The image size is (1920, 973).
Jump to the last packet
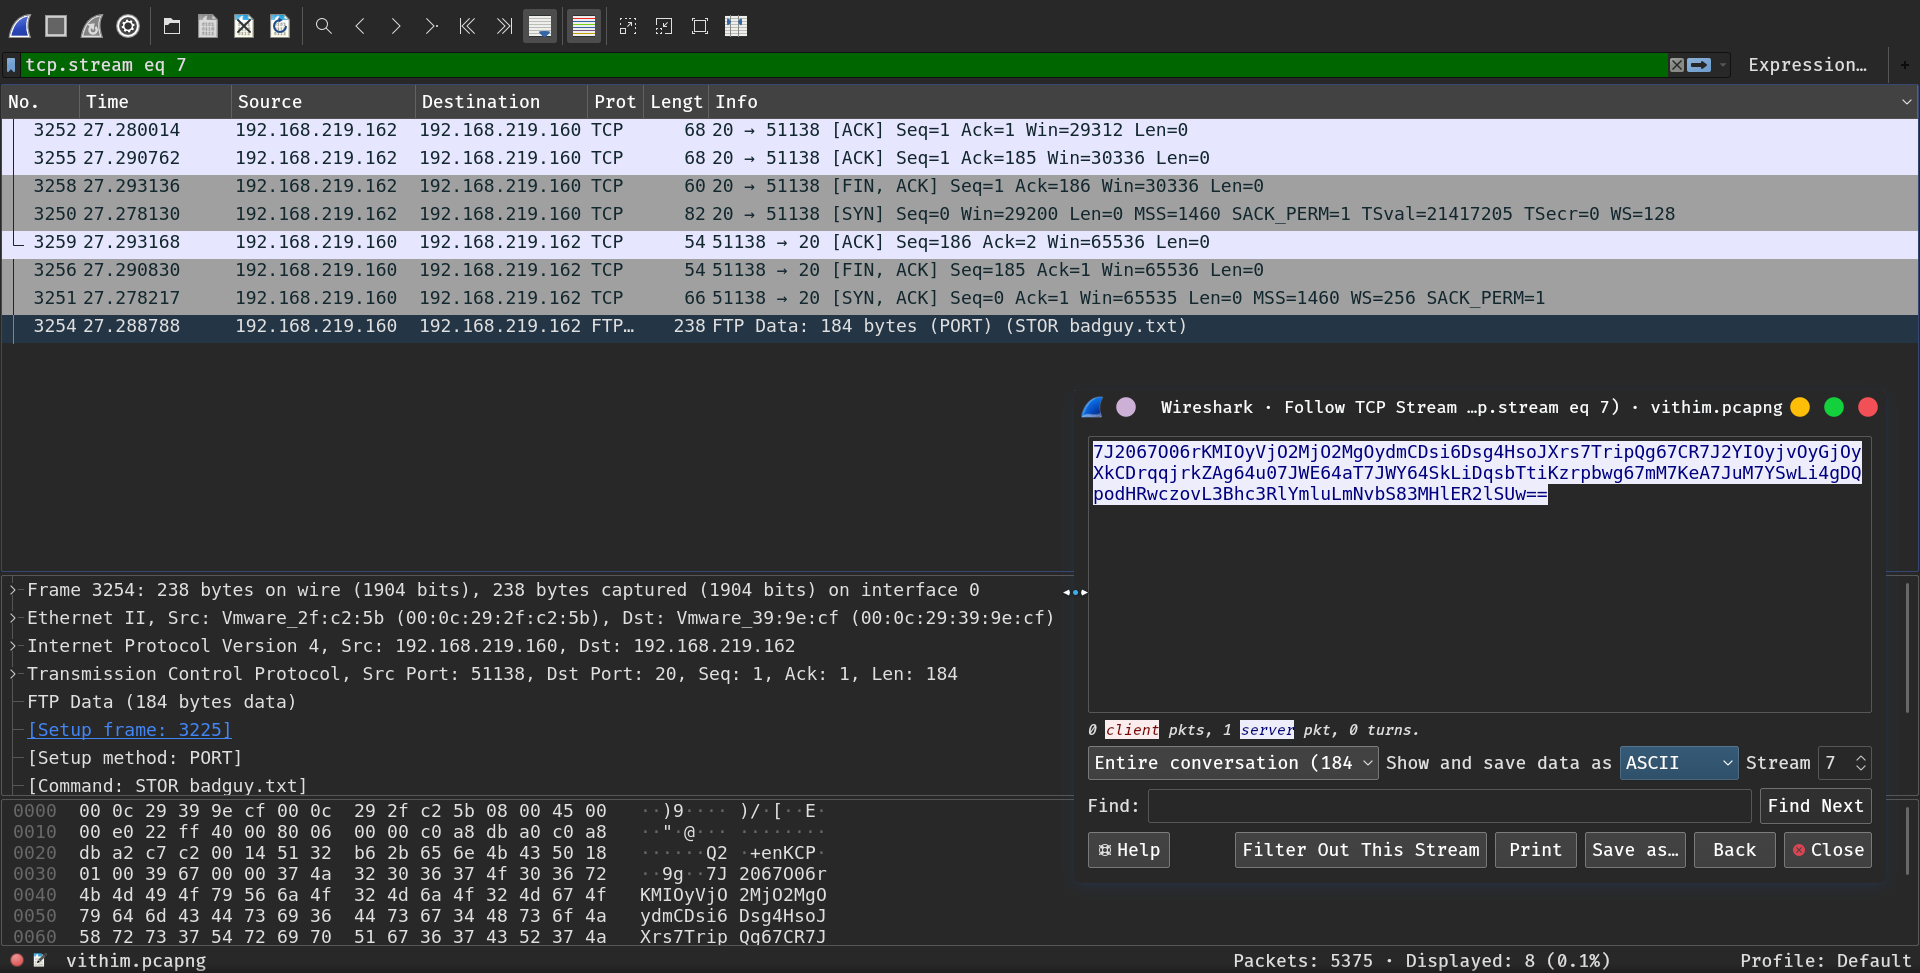coord(504,26)
